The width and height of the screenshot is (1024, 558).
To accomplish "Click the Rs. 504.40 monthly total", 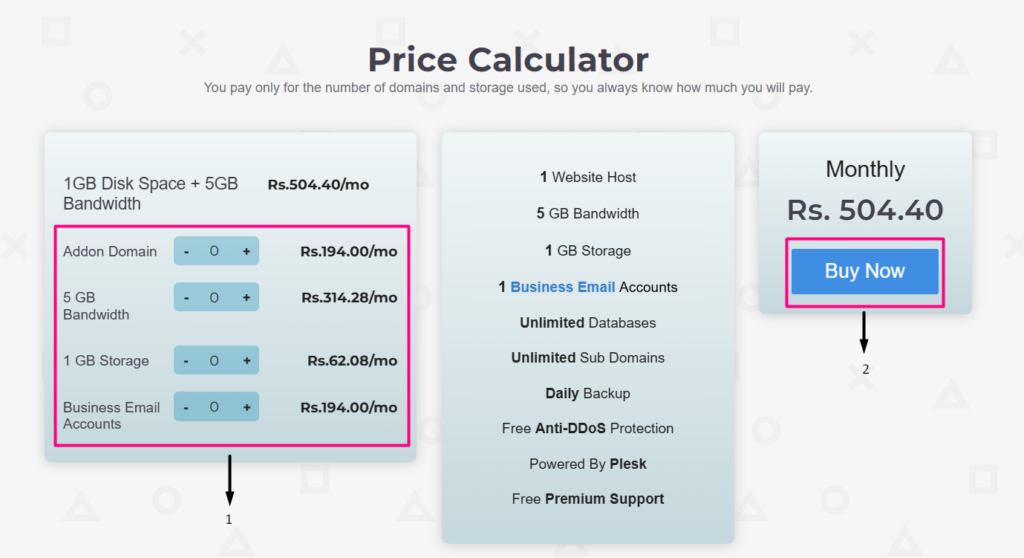I will click(x=865, y=210).
